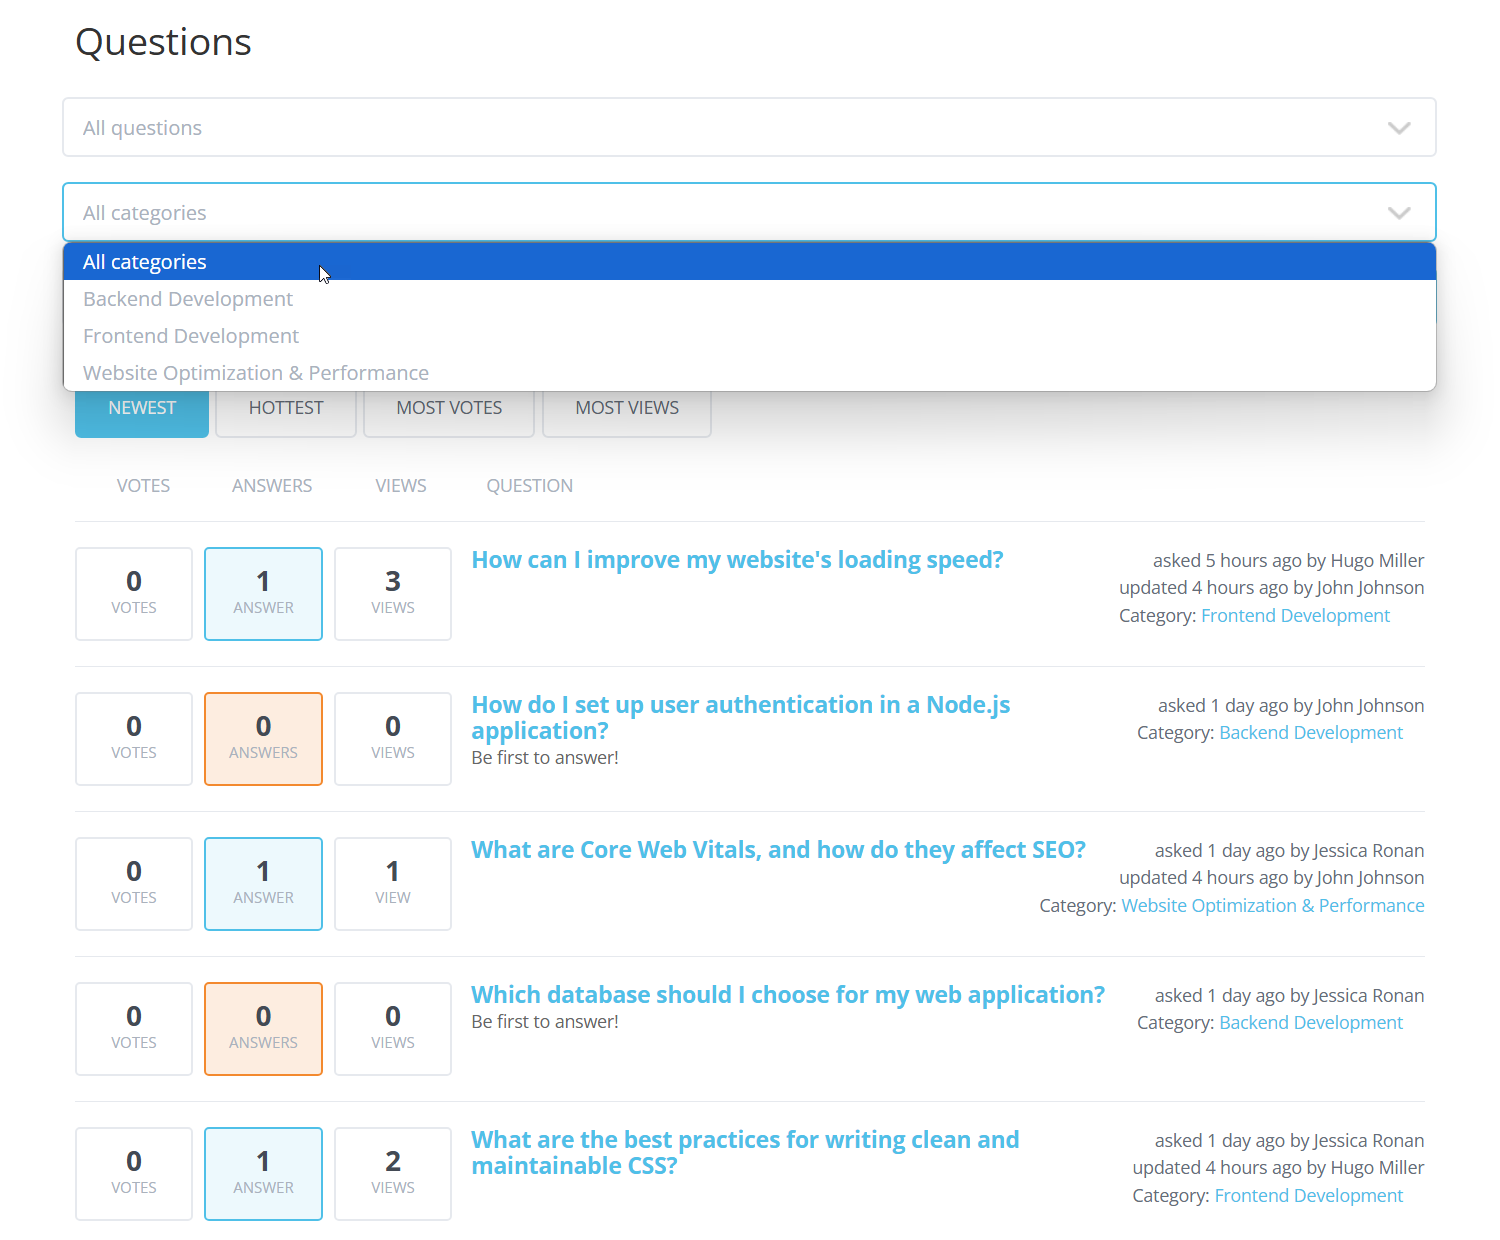Click 'asked 5 hours ago by Hugo Miller' text
This screenshot has width=1500, height=1240.
[1288, 561]
